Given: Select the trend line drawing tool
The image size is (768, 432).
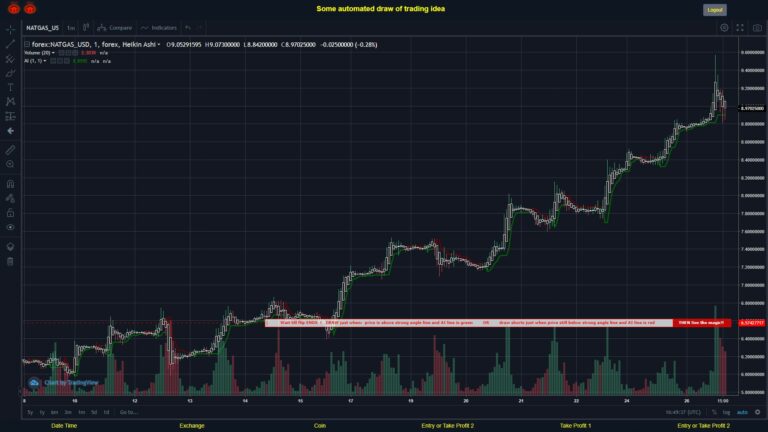Looking at the screenshot, I should (10, 45).
